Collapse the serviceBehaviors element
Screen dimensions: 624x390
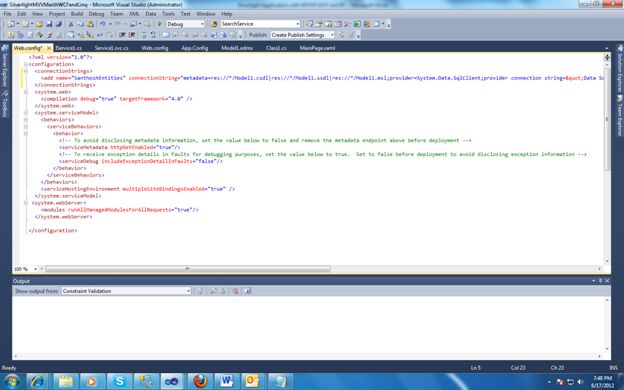(26, 127)
